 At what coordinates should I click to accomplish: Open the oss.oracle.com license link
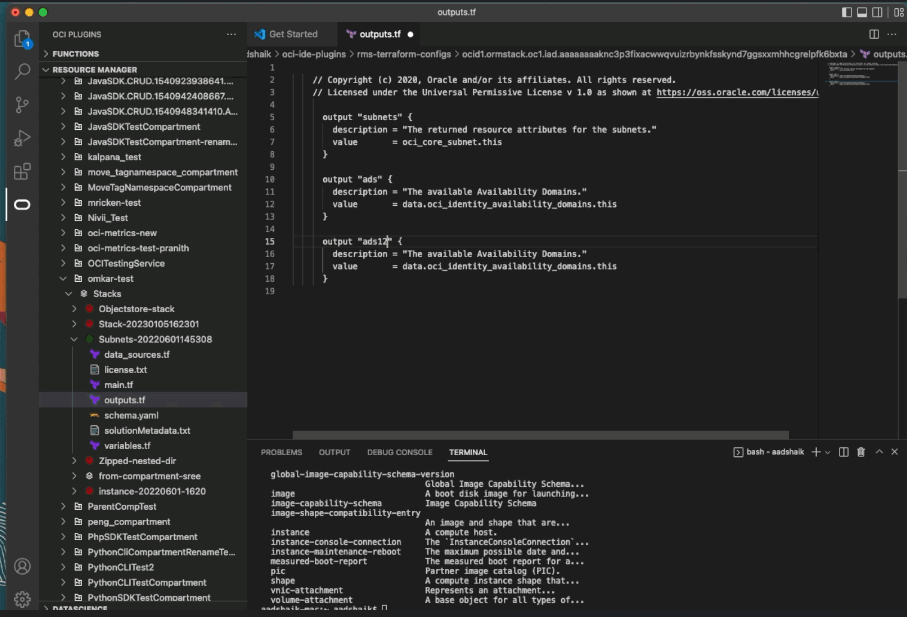[737, 92]
